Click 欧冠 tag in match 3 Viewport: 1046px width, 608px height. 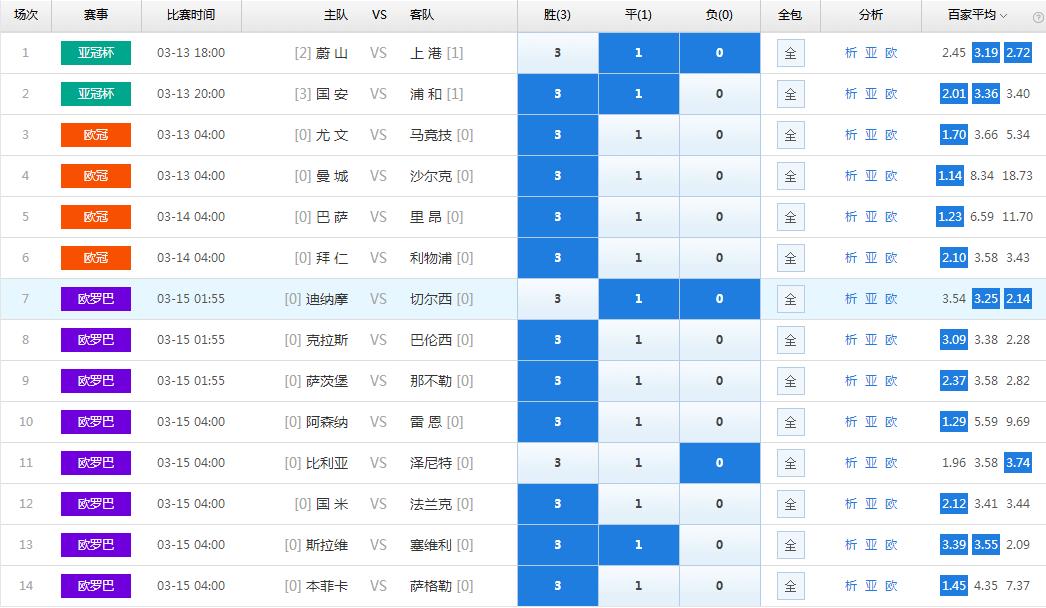96,135
